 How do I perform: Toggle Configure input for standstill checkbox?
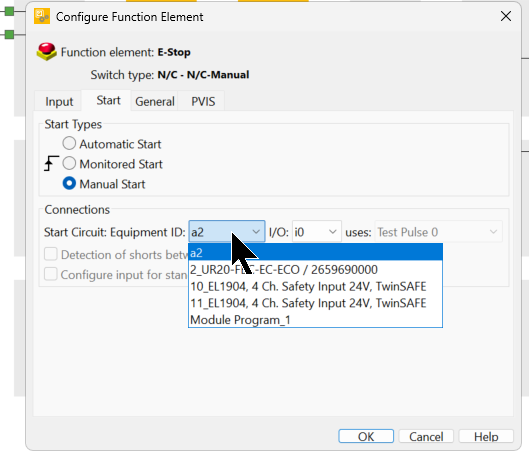(x=51, y=274)
